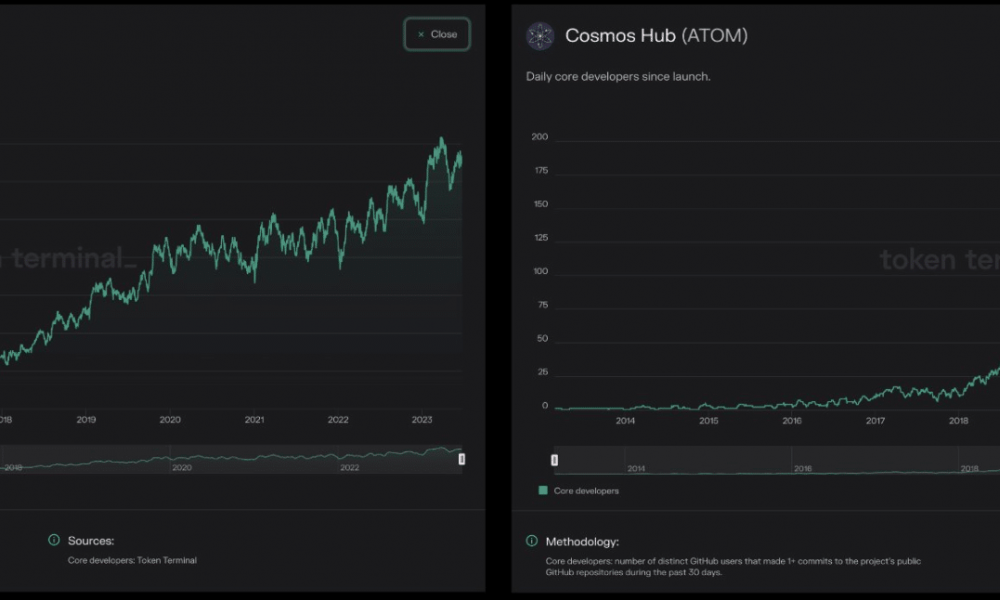The height and width of the screenshot is (600, 1000).
Task: Click 'Core developers: Token Terminal' source line
Action: [132, 560]
